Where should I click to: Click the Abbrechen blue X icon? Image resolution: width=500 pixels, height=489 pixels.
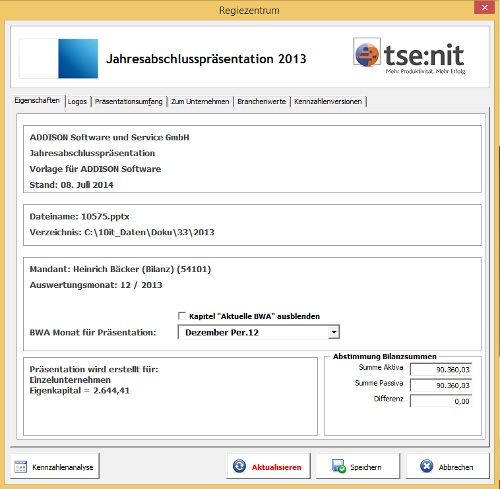click(426, 466)
